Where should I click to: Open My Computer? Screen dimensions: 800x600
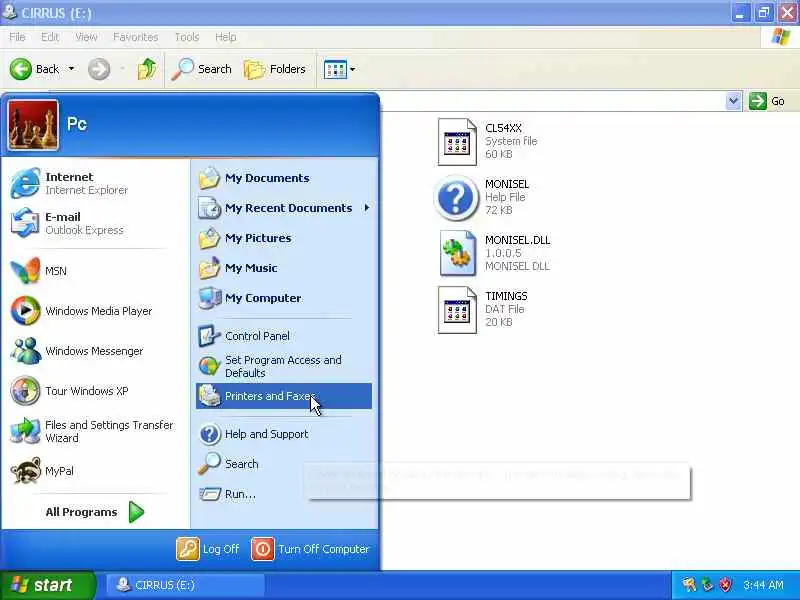pos(284,298)
